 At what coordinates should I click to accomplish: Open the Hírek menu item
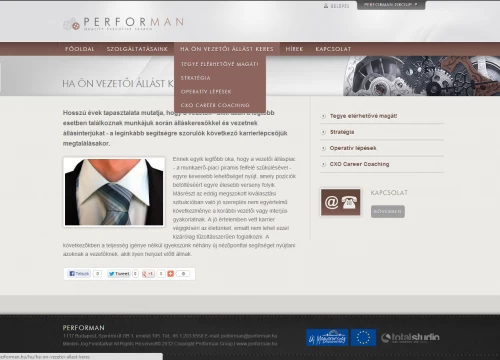(x=294, y=49)
